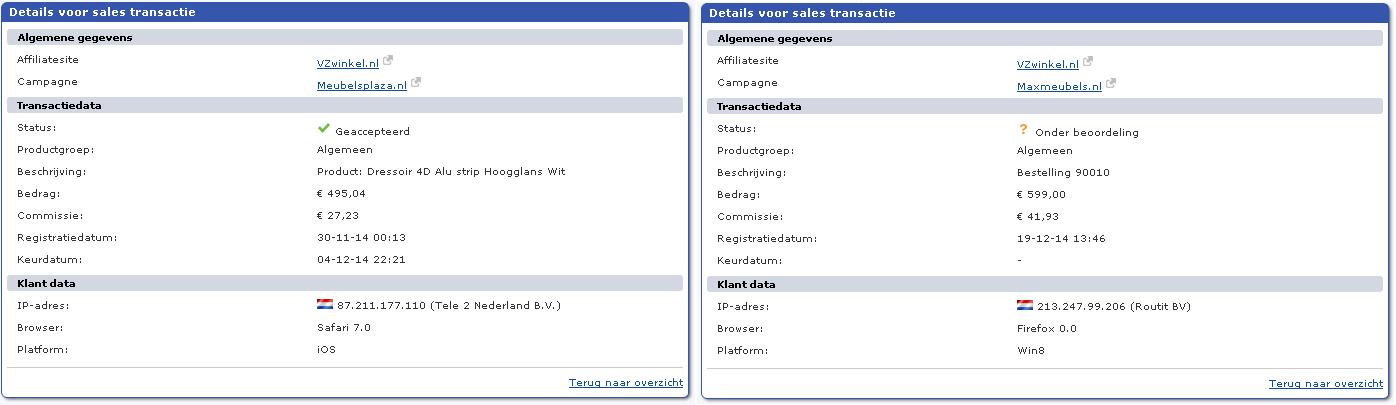Image resolution: width=1396 pixels, height=405 pixels.
Task: Open the Maxmeubels.nl campaign link
Action: (x=1059, y=86)
